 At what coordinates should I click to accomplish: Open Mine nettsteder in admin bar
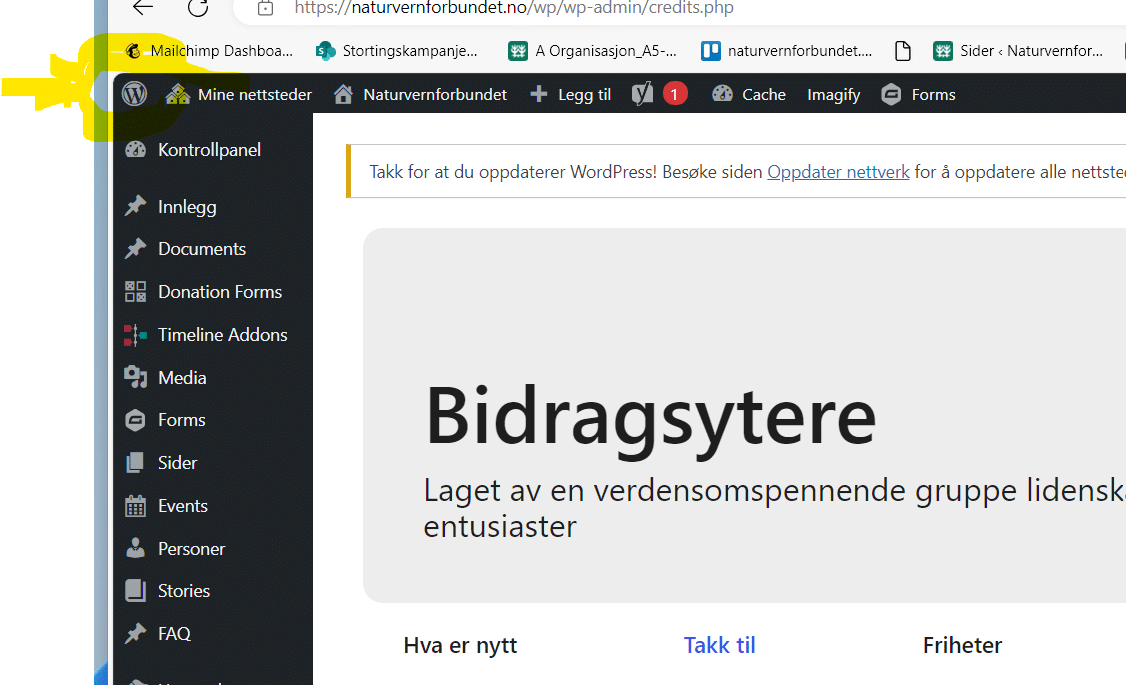(x=239, y=94)
